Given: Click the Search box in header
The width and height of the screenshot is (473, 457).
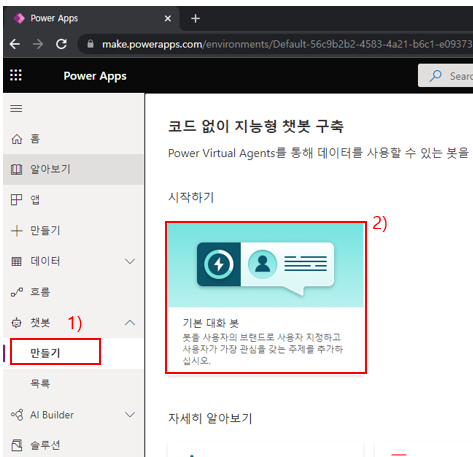Looking at the screenshot, I should point(446,76).
